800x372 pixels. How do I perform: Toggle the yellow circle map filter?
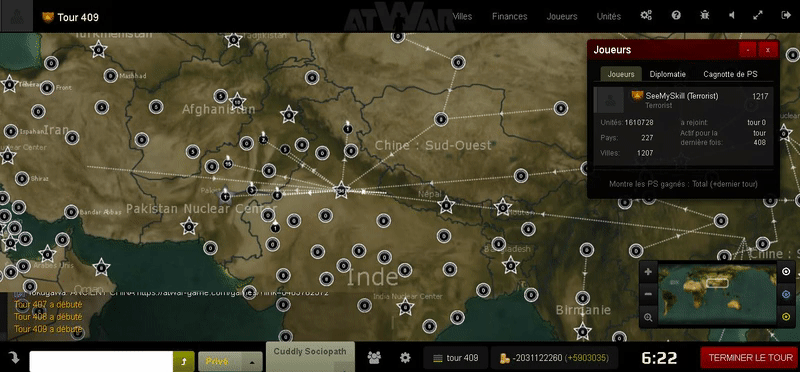[786, 317]
